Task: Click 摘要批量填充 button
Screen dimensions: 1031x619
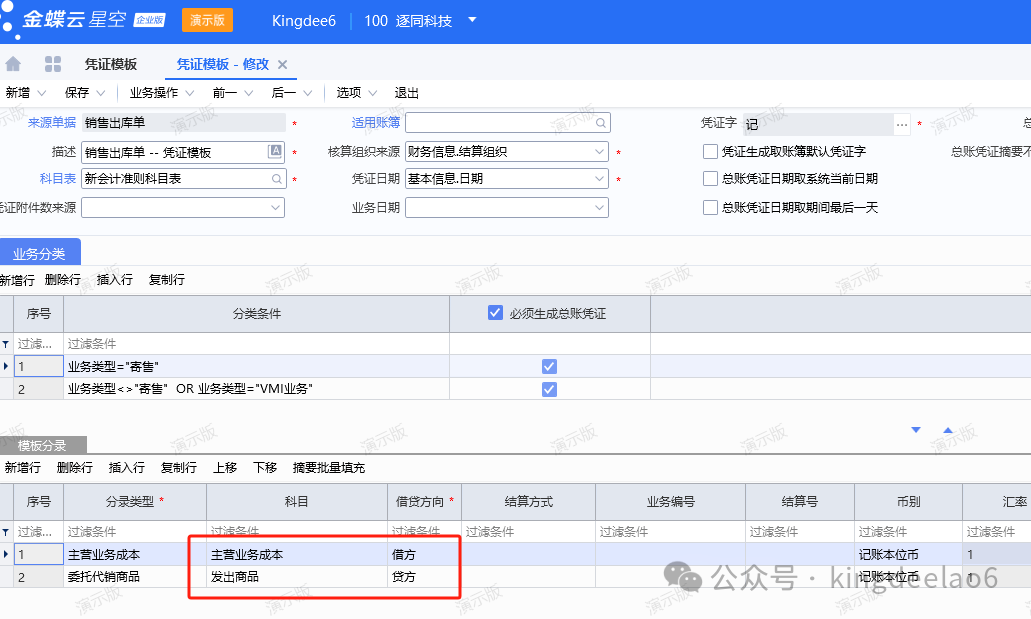Action: pyautogui.click(x=328, y=468)
